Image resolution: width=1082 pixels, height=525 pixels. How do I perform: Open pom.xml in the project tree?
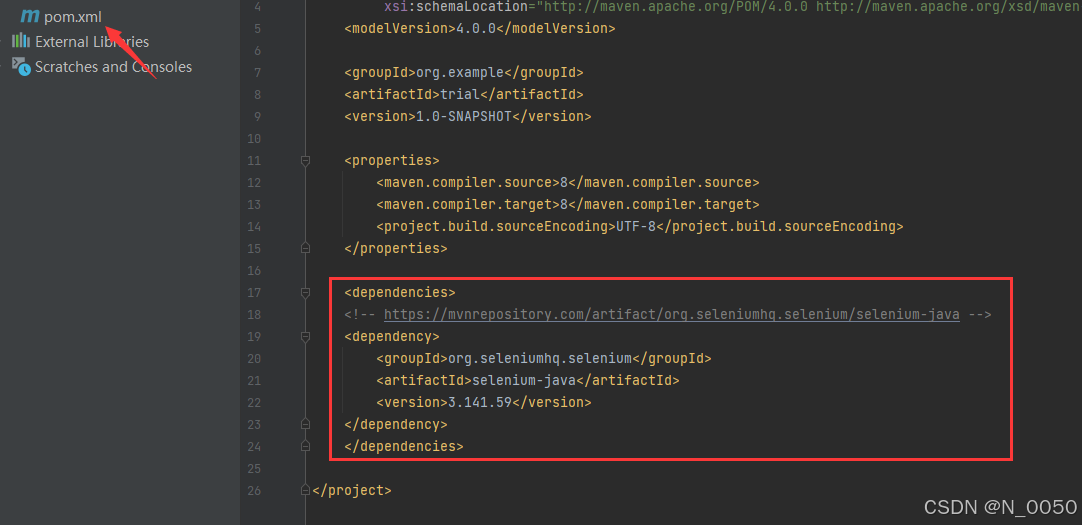(72, 17)
